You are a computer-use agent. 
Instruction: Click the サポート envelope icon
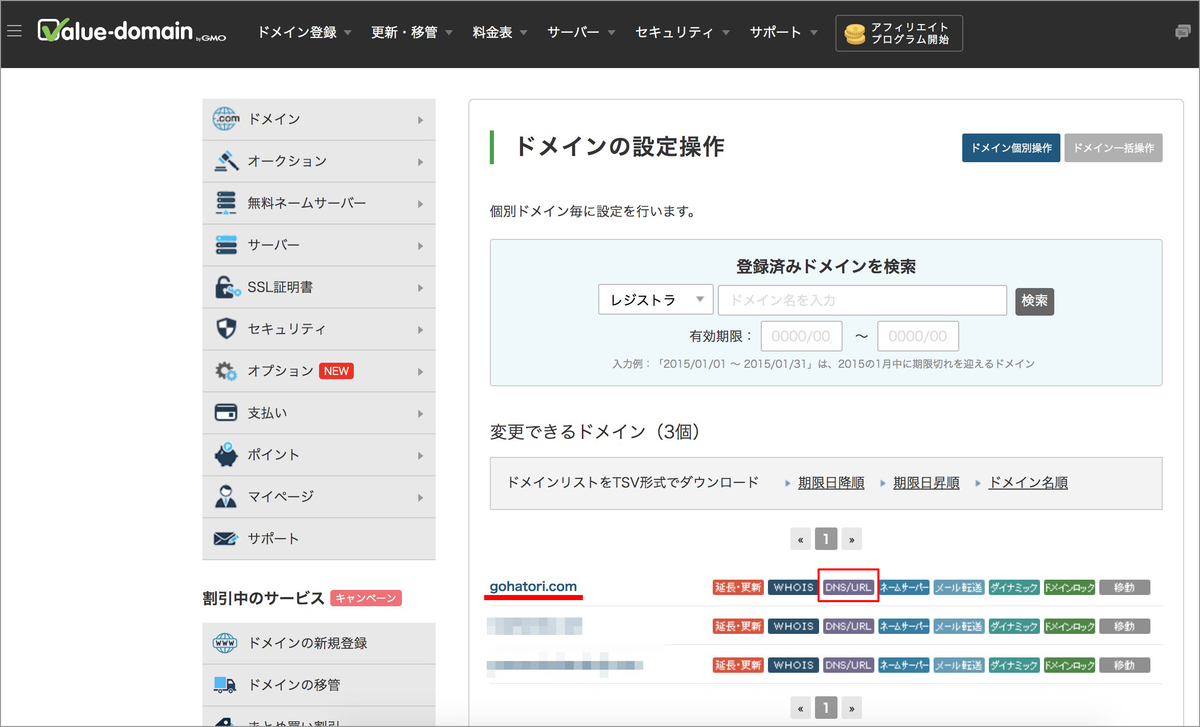click(x=226, y=539)
